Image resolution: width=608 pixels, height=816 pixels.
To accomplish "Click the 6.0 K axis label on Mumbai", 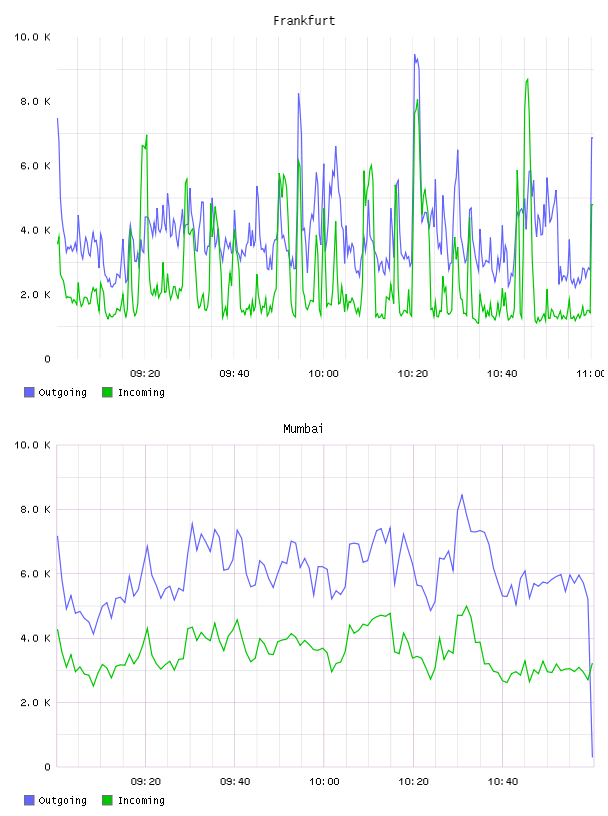I will point(35,574).
